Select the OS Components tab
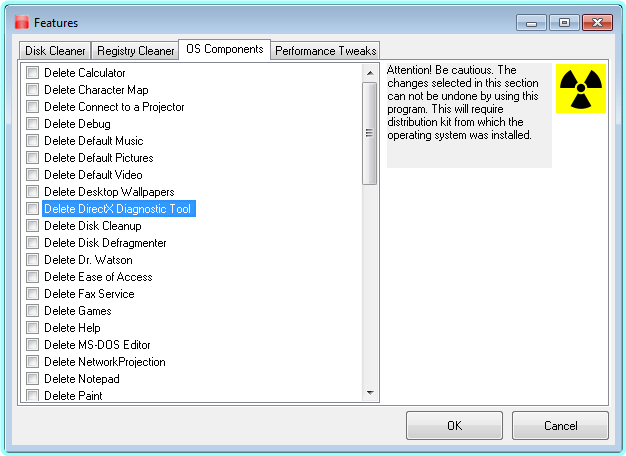 pos(225,49)
